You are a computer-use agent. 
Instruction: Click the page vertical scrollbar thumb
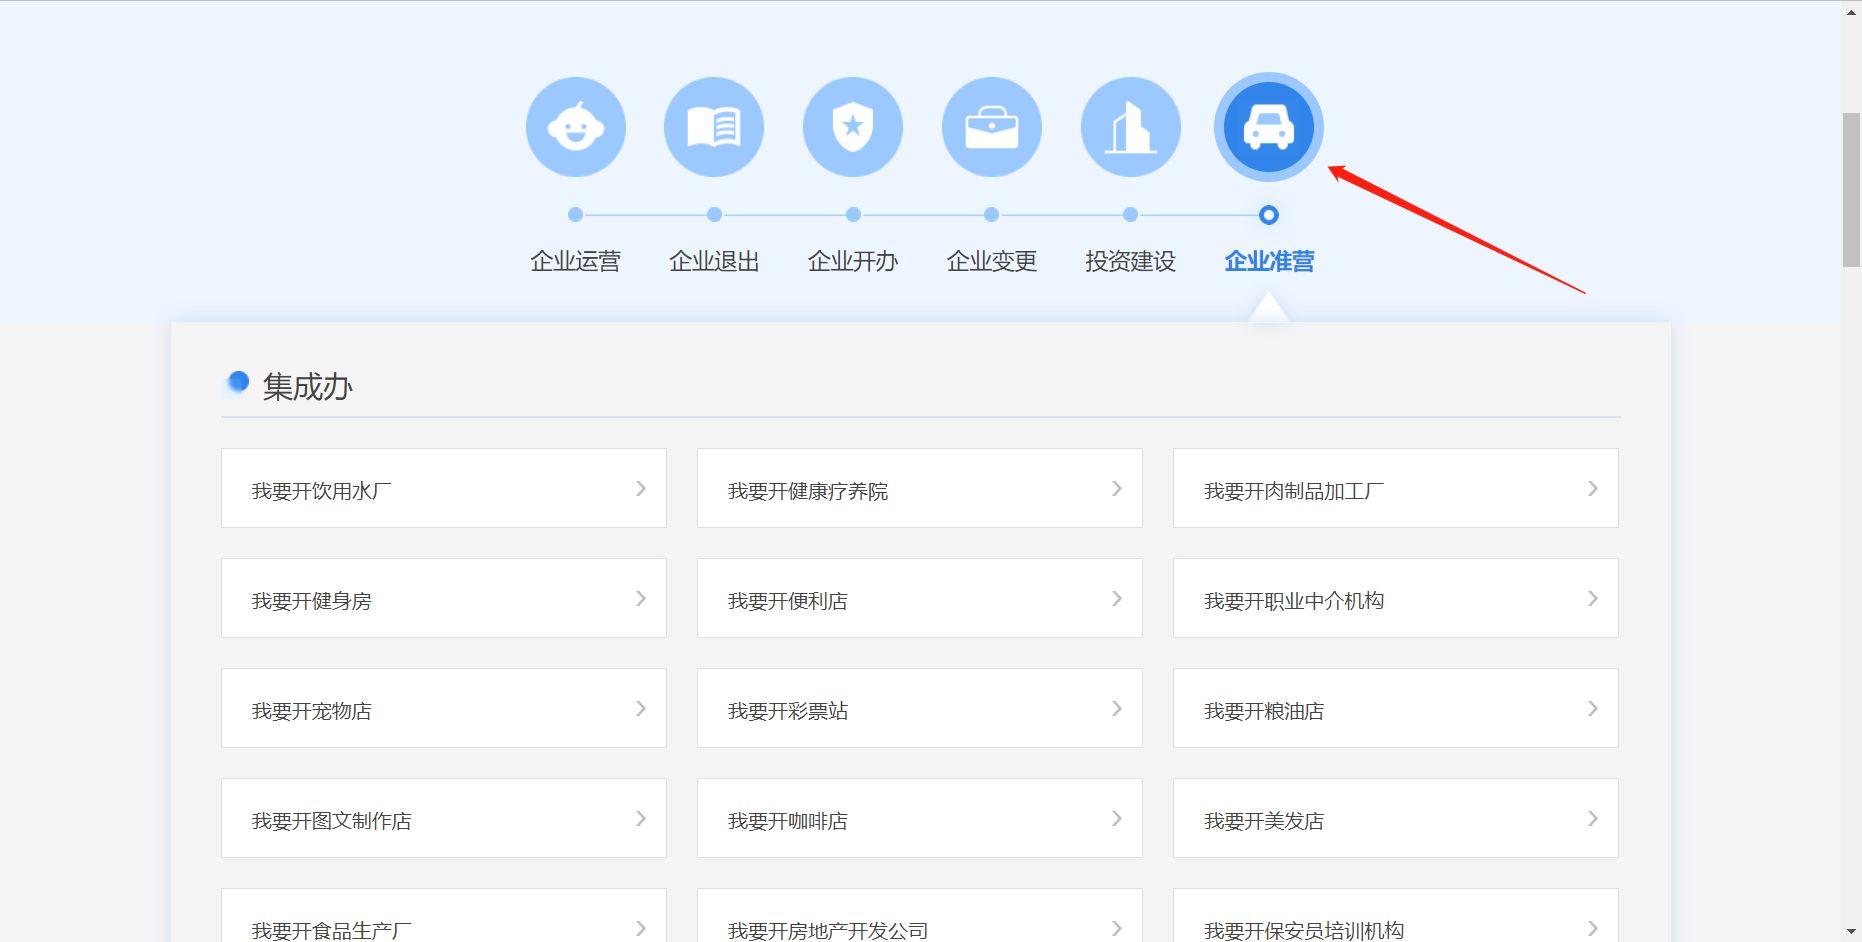click(x=1851, y=190)
